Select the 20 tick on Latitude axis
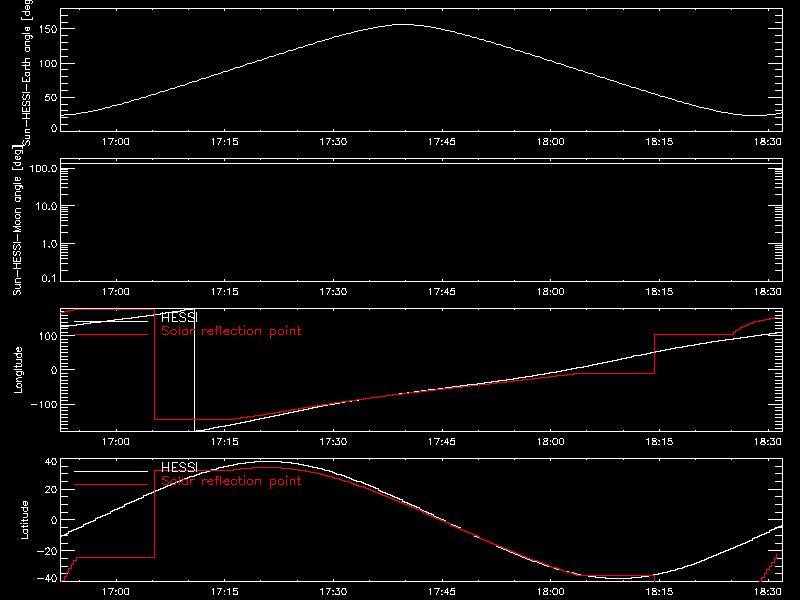800x600 pixels. (51, 490)
